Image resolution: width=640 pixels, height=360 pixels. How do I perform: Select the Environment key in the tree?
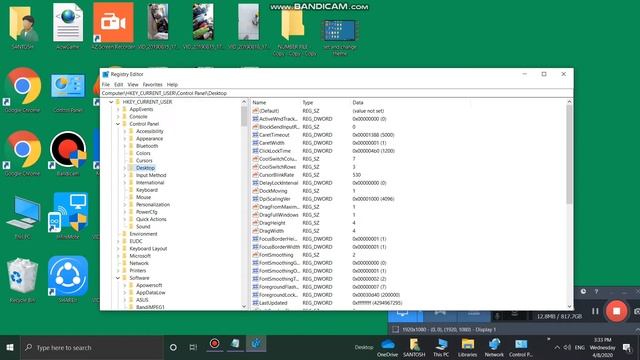pyautogui.click(x=143, y=234)
